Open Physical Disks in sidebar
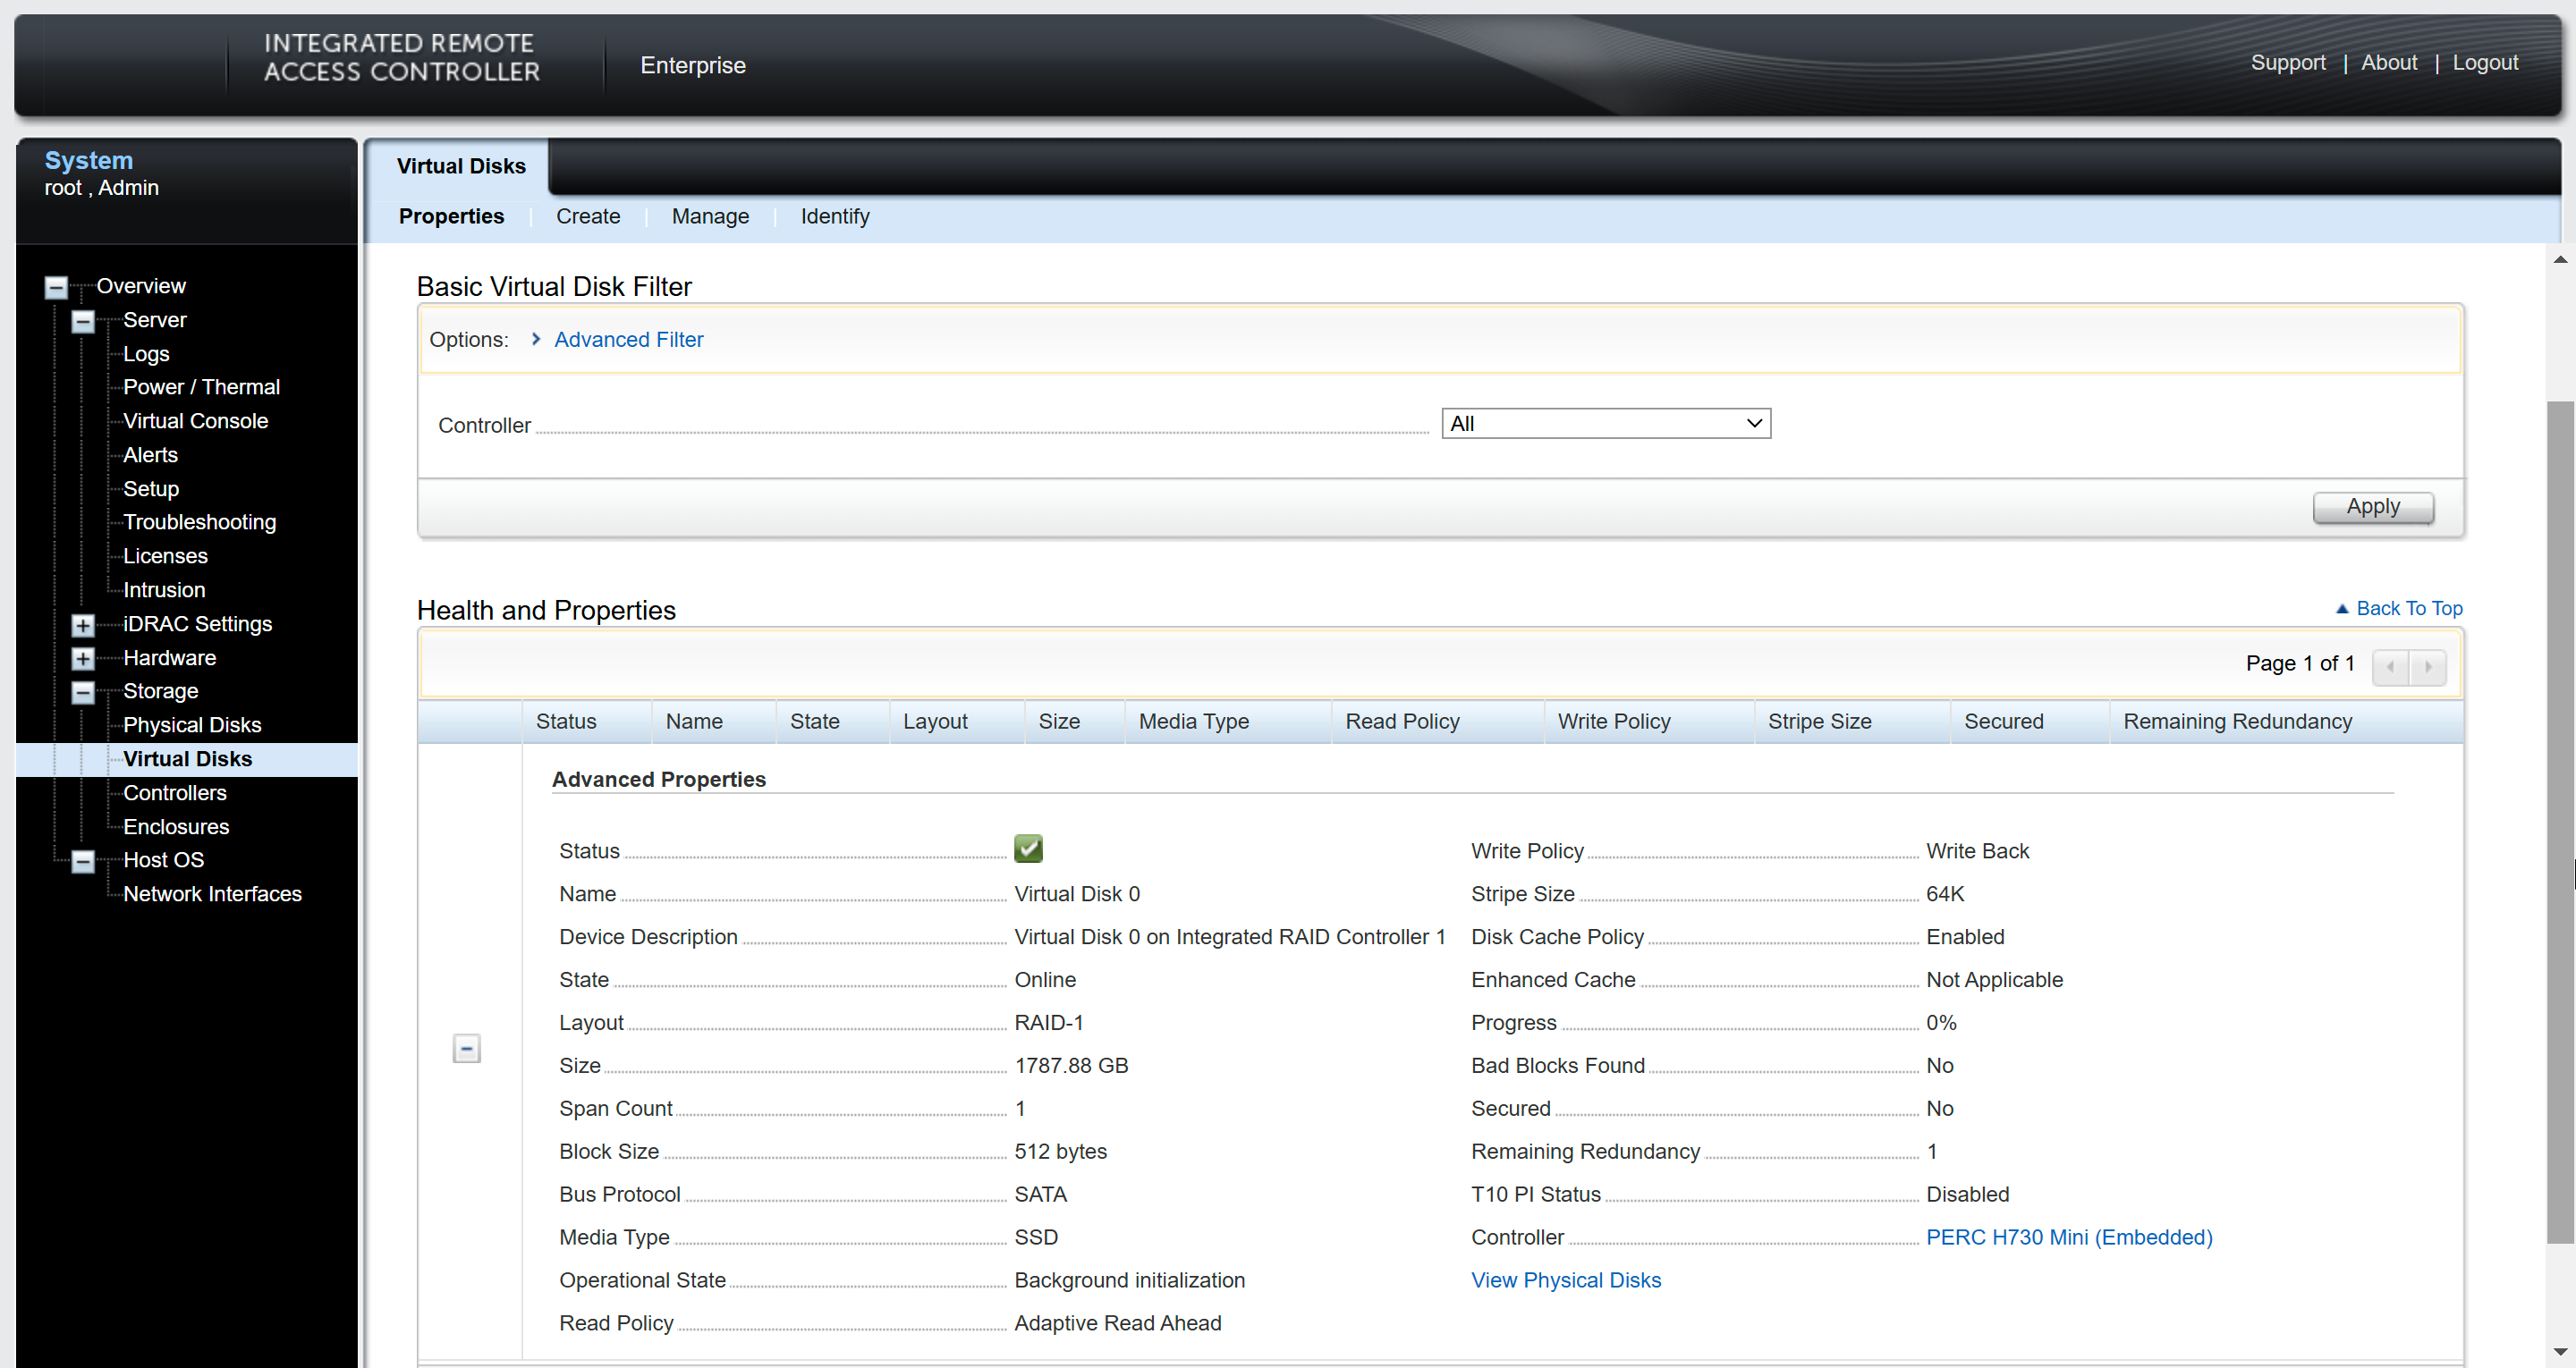 point(192,725)
